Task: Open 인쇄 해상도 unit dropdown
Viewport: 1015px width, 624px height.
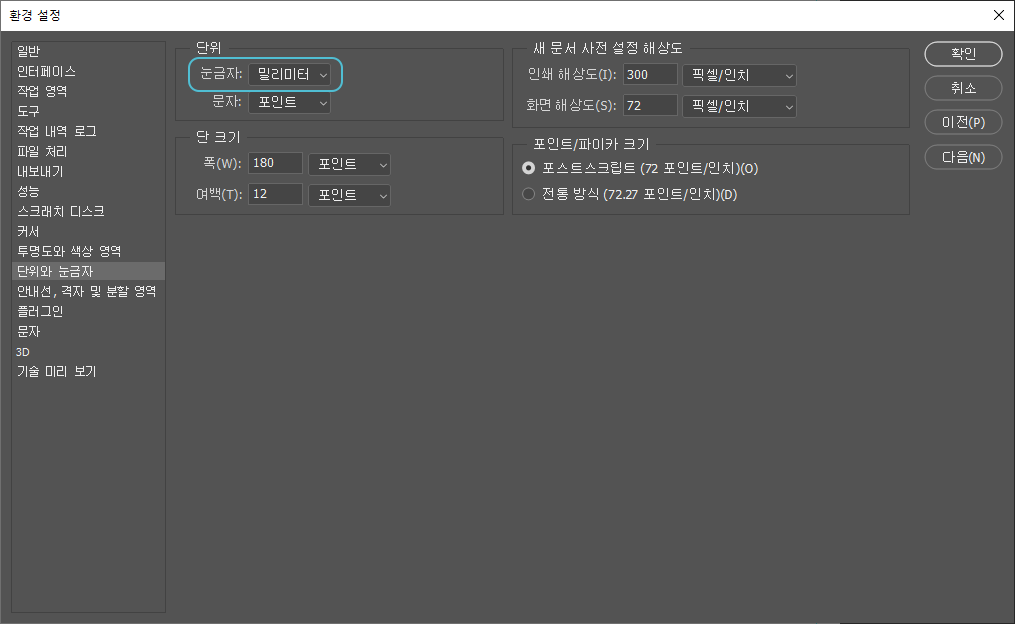Action: pyautogui.click(x=739, y=75)
